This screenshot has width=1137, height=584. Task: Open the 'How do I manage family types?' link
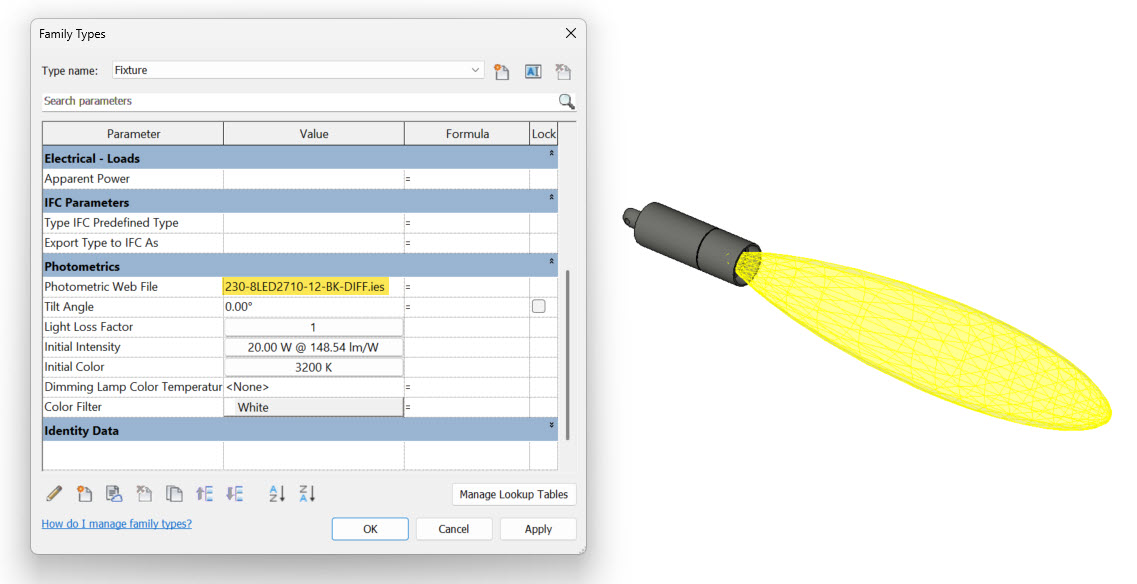coord(117,523)
